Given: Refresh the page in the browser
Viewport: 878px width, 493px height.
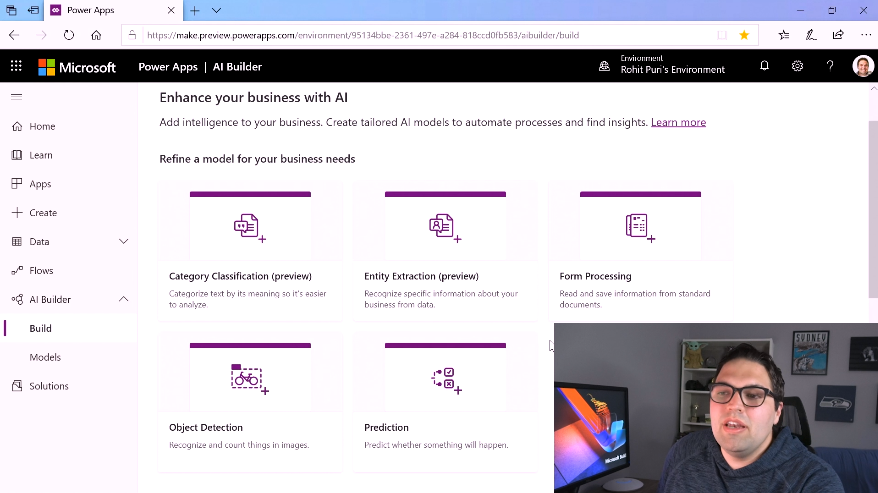Looking at the screenshot, I should pos(69,35).
